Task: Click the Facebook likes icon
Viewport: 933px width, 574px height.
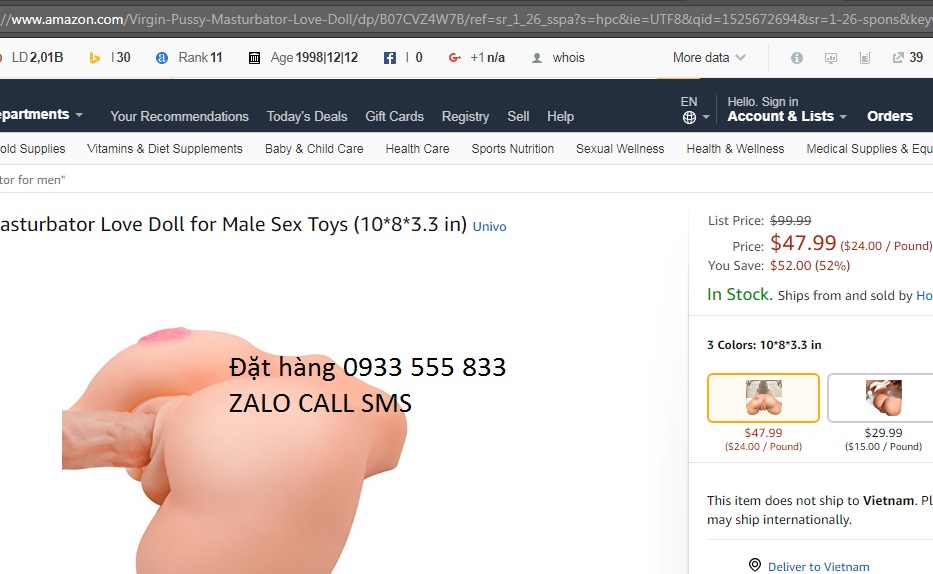Action: (390, 58)
